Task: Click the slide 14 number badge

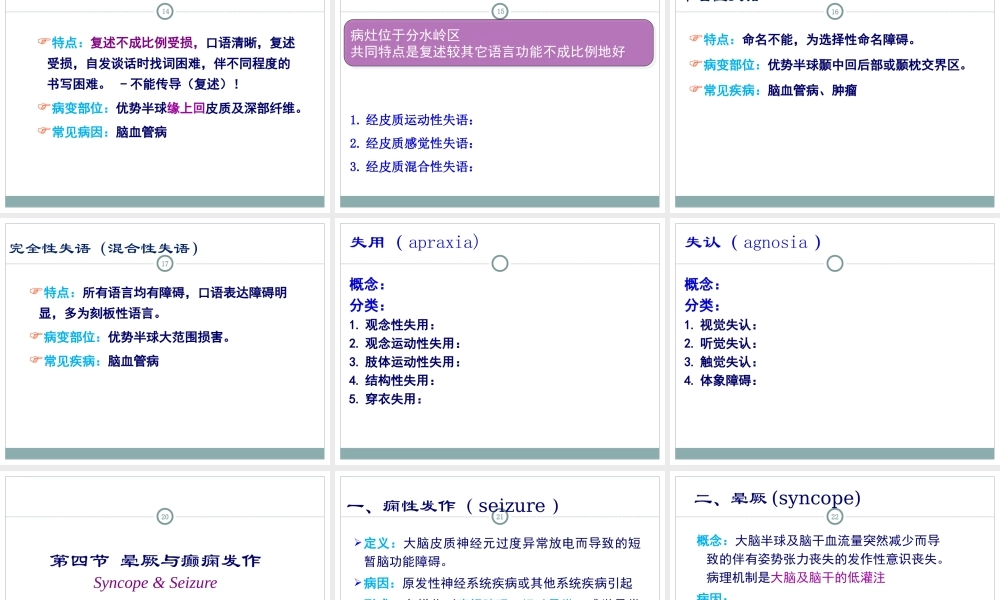Action: click(x=165, y=11)
